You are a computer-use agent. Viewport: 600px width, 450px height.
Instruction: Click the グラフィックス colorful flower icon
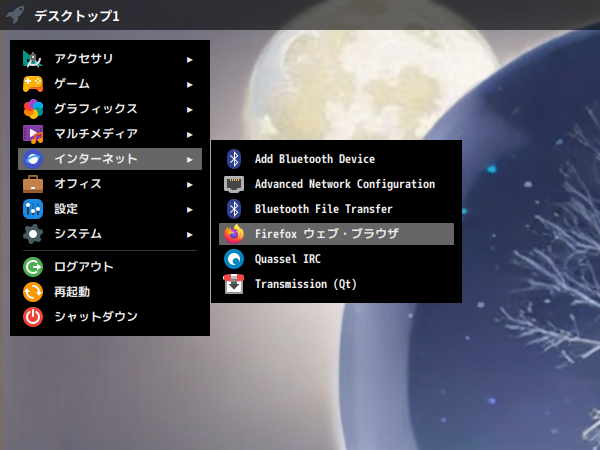tap(33, 109)
